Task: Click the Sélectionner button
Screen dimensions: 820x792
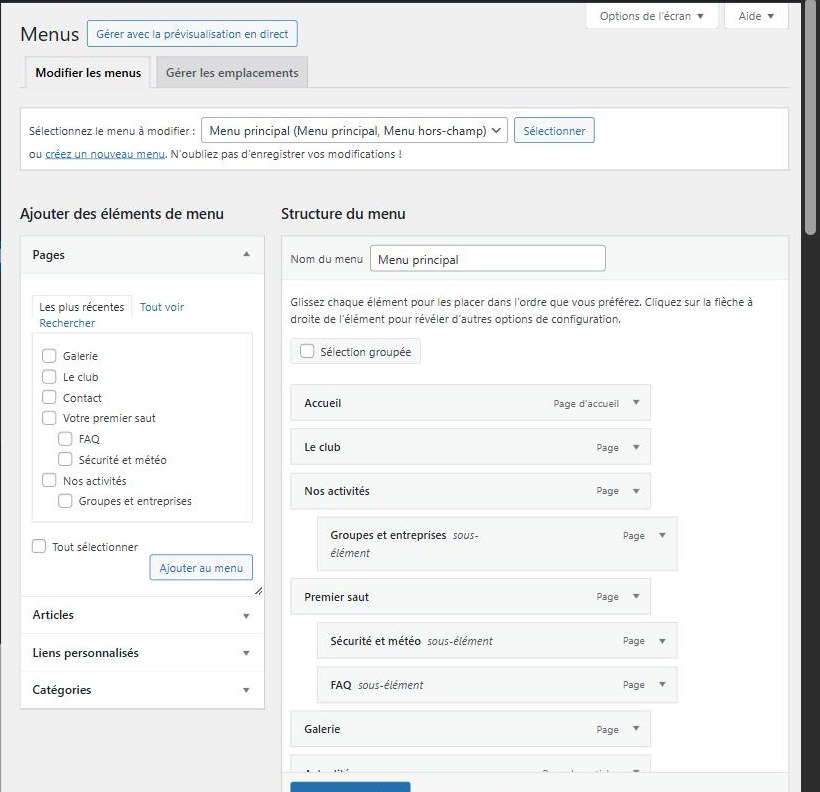Action: (554, 130)
